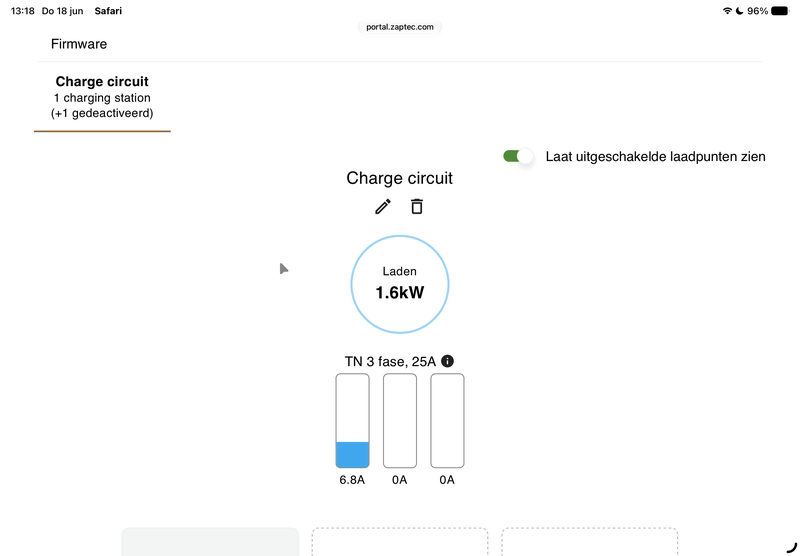Select the 6.8A phase bar
This screenshot has height=556, width=800.
[352, 421]
